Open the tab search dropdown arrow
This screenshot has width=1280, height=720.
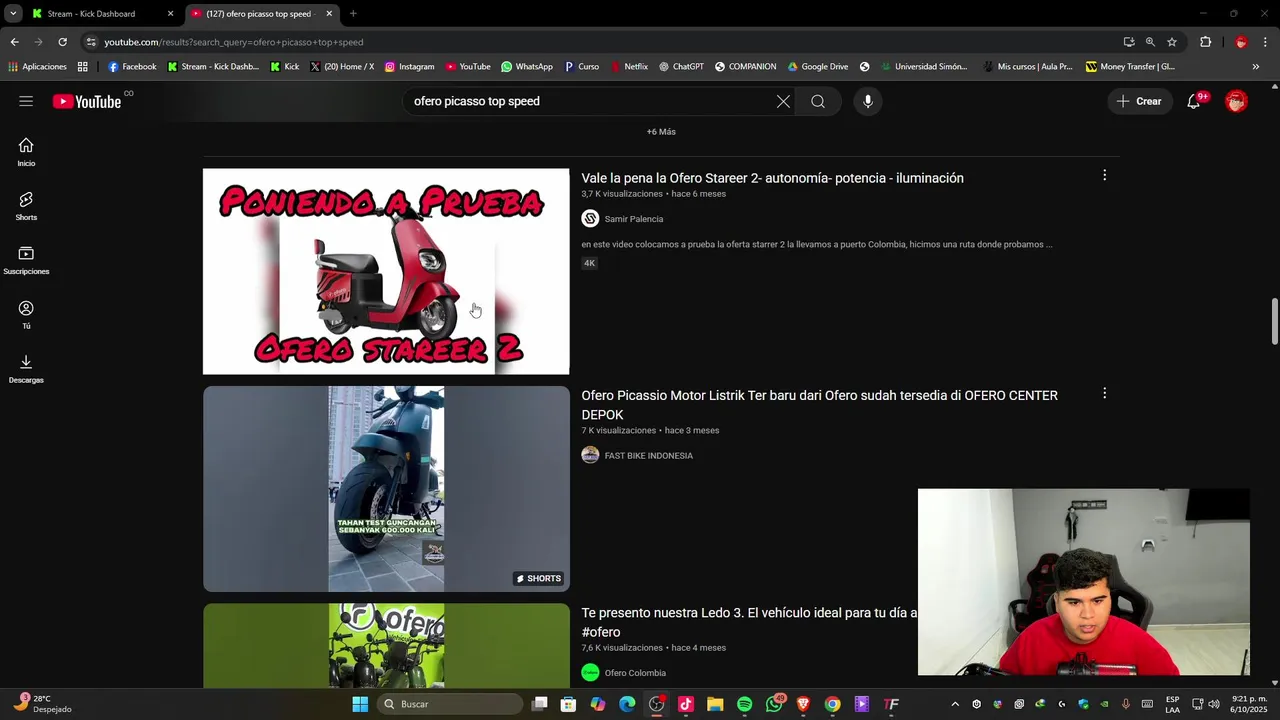tap(13, 14)
